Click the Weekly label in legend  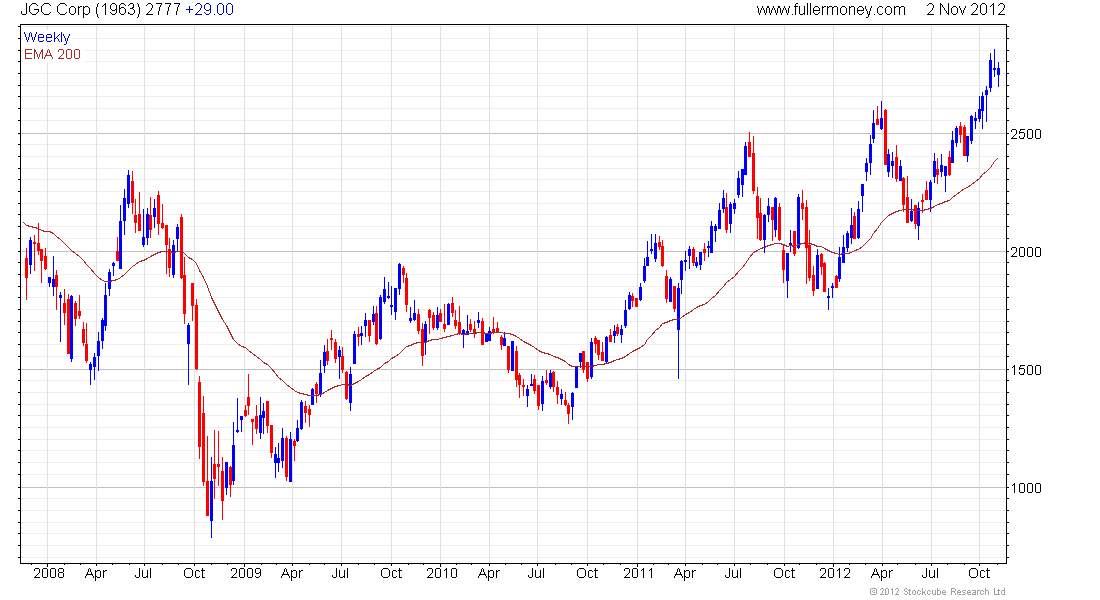pos(47,37)
